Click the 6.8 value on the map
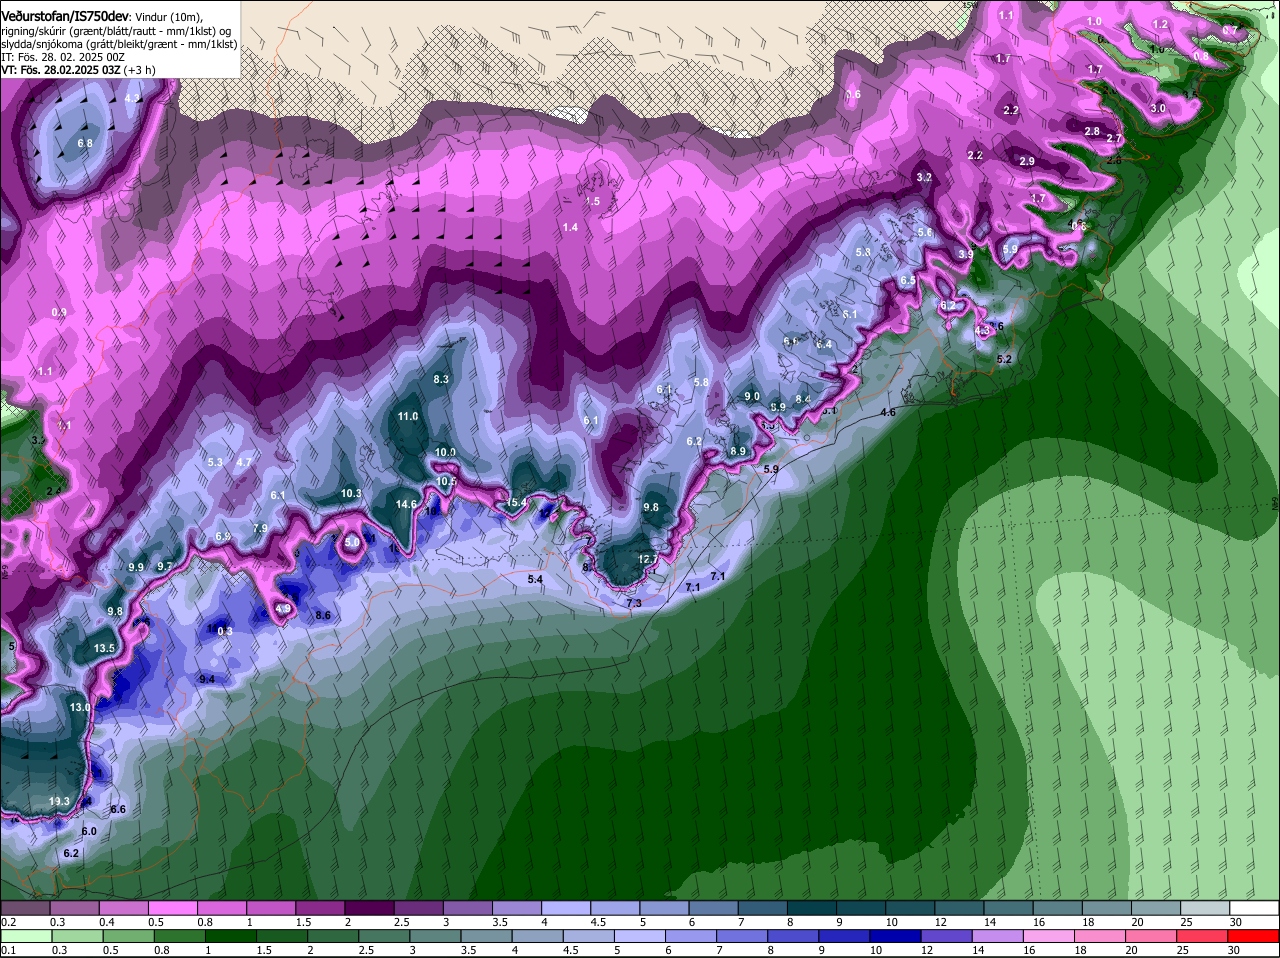The width and height of the screenshot is (1280, 958). pos(85,143)
